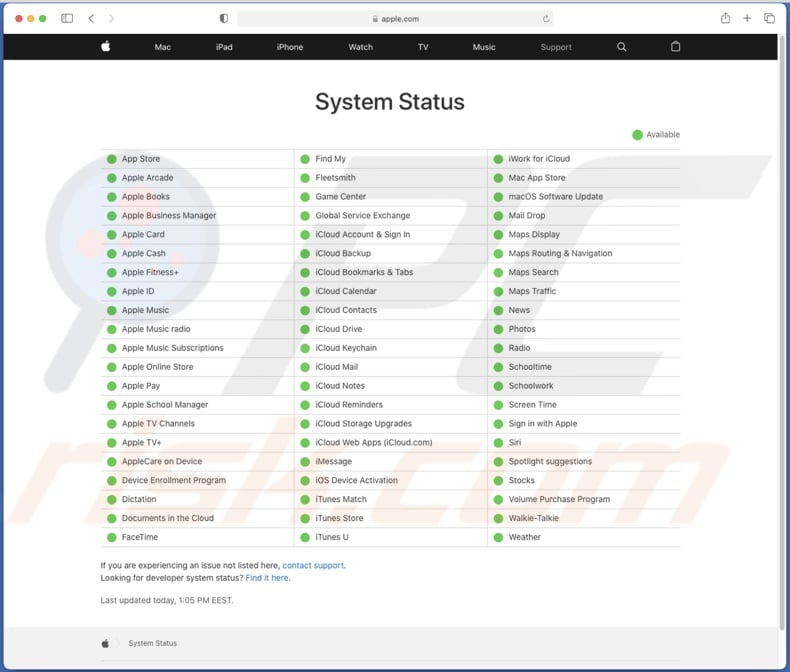Click the status dot beside iCloud Mail
This screenshot has width=790, height=672.
coord(305,367)
